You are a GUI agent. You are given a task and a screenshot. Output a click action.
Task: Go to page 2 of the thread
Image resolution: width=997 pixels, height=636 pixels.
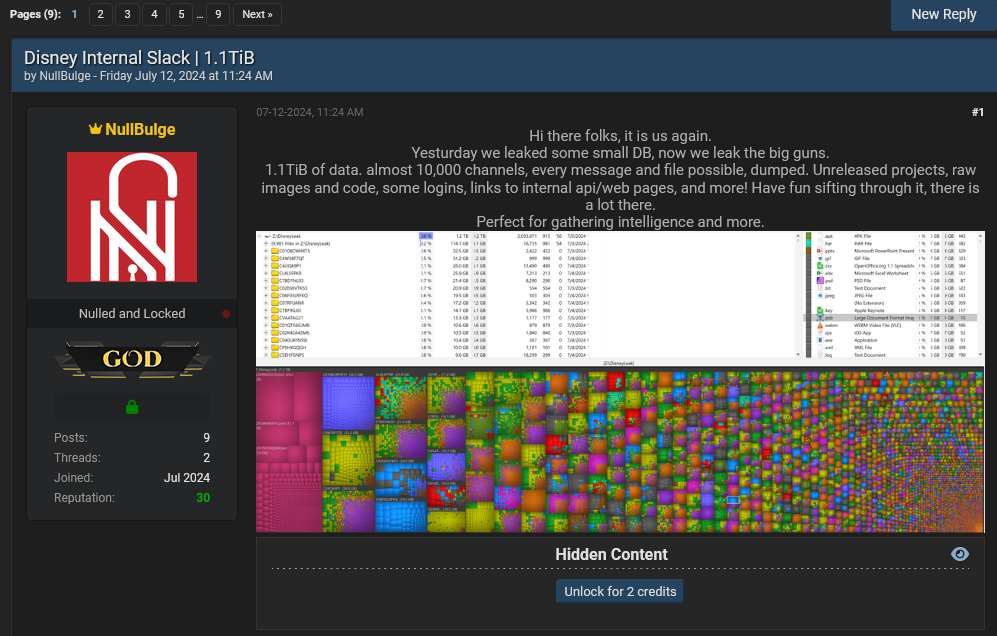(x=100, y=14)
